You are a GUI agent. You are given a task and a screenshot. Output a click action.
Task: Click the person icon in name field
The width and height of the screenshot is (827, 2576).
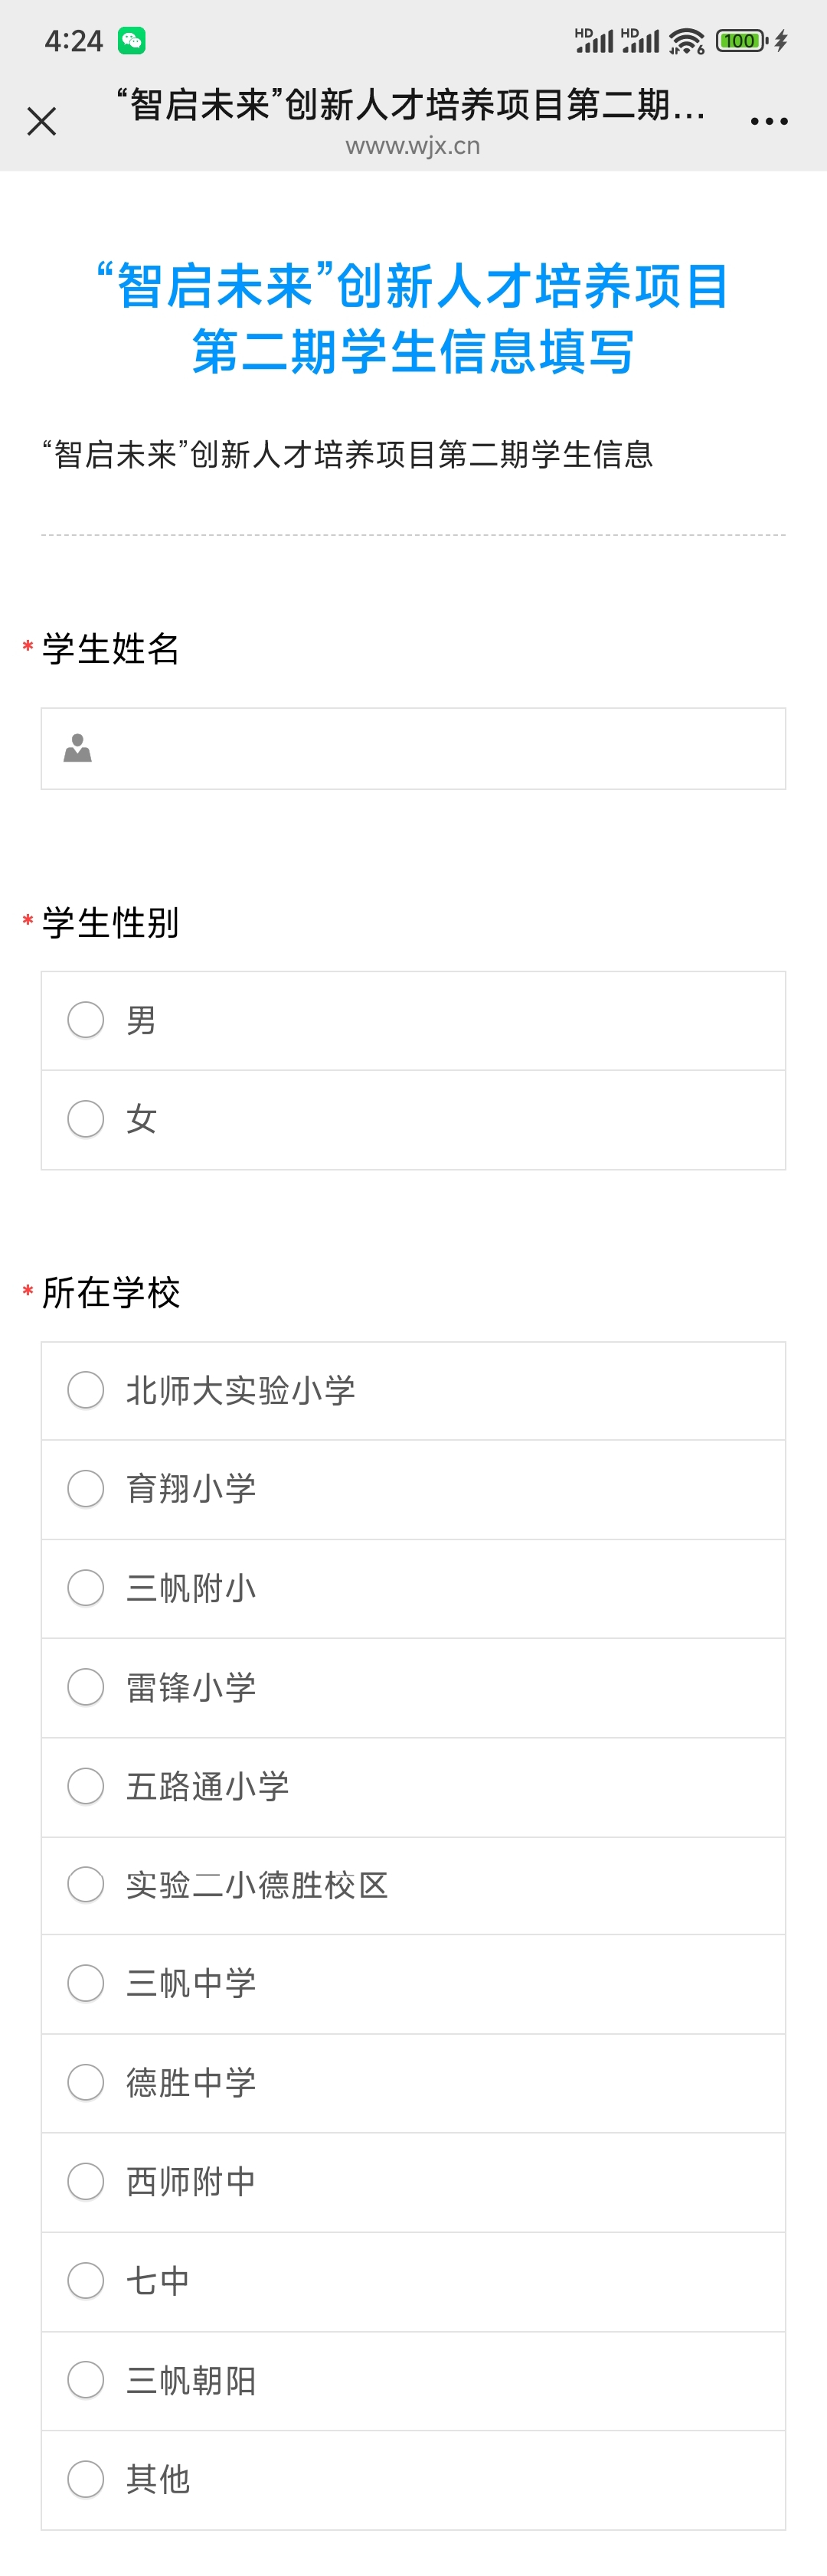click(78, 748)
